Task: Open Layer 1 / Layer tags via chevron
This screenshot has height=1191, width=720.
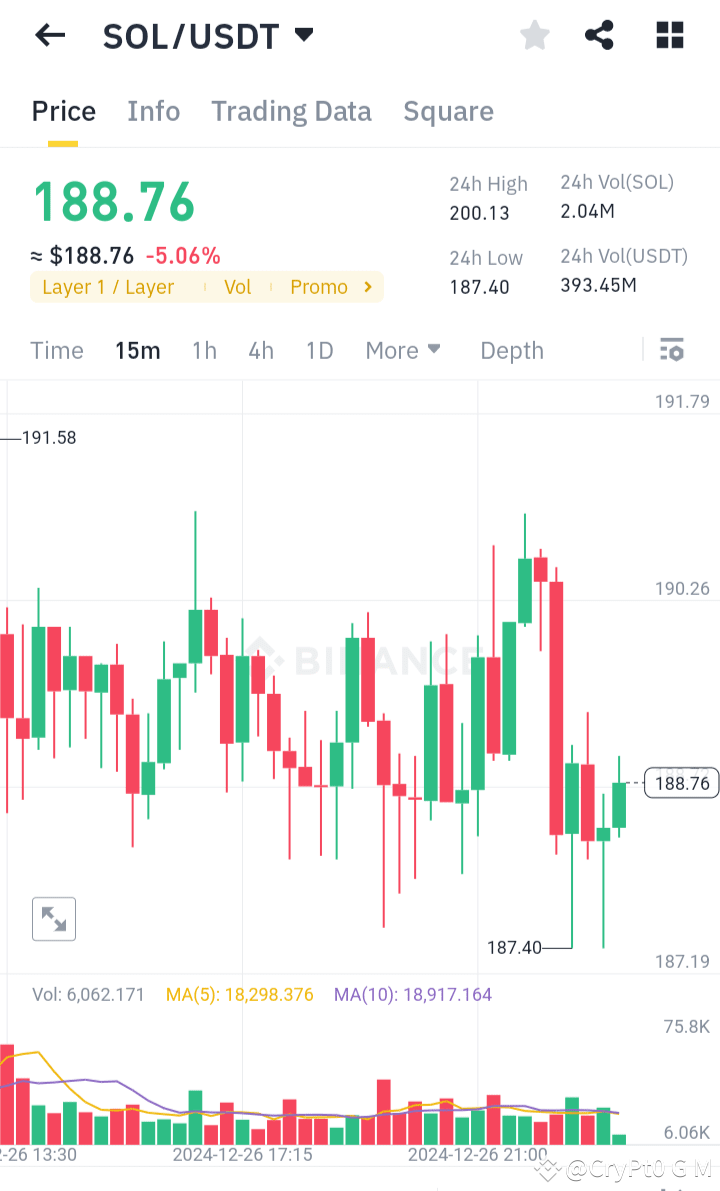Action: click(367, 287)
